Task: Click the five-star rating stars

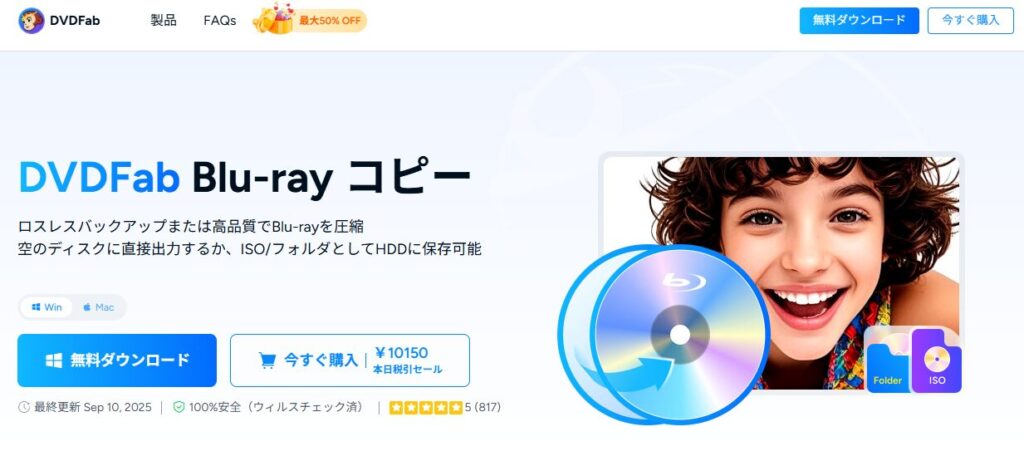Action: 426,408
